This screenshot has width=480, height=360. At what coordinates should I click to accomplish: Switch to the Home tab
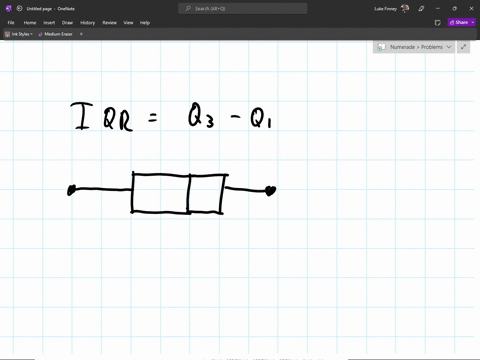coord(30,23)
